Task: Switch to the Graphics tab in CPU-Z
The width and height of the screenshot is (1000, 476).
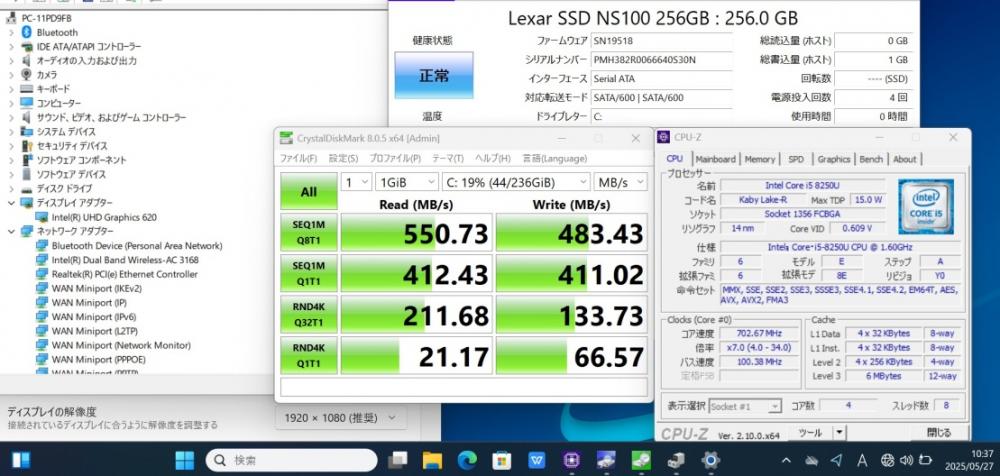Action: click(x=834, y=160)
